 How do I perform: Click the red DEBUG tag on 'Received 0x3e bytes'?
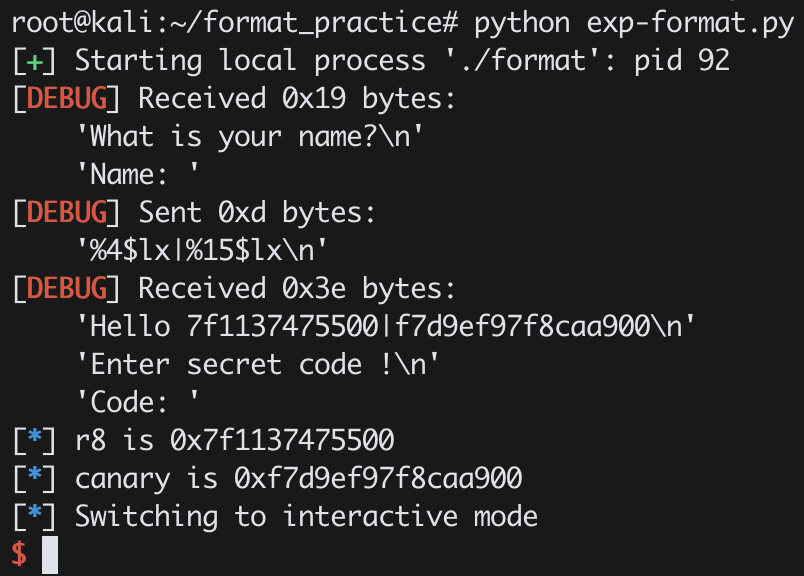pos(67,288)
